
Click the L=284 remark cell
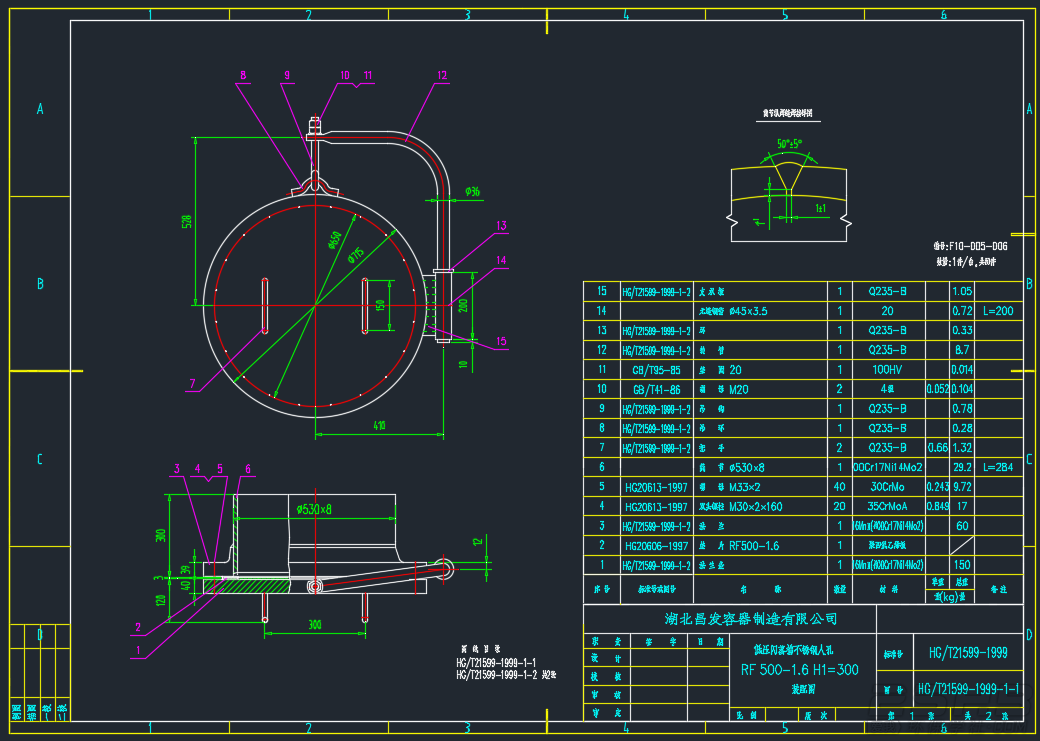(x=998, y=467)
